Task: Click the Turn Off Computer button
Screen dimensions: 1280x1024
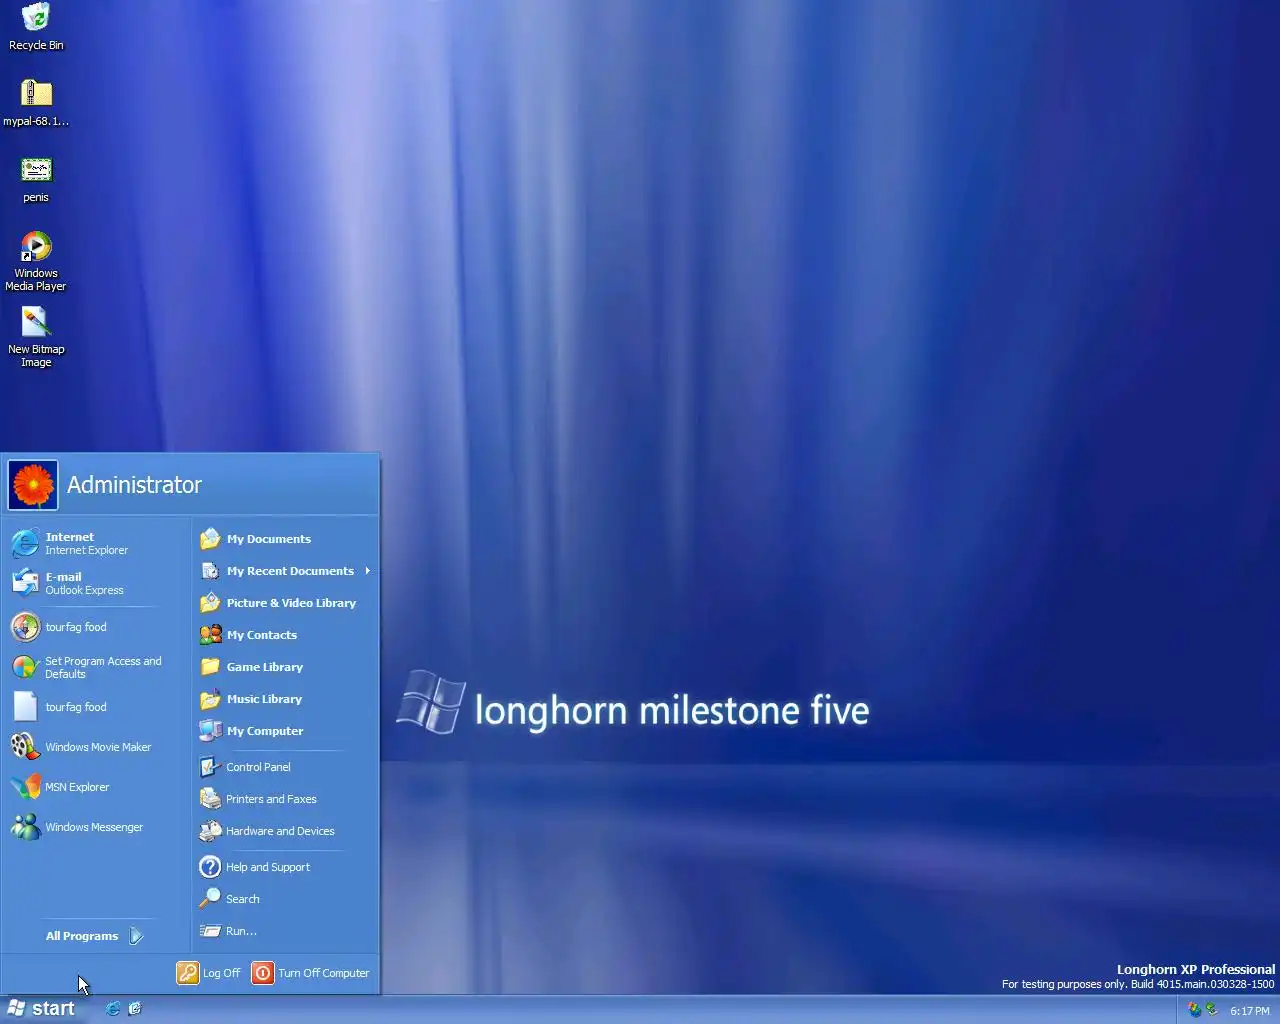Action: point(311,973)
